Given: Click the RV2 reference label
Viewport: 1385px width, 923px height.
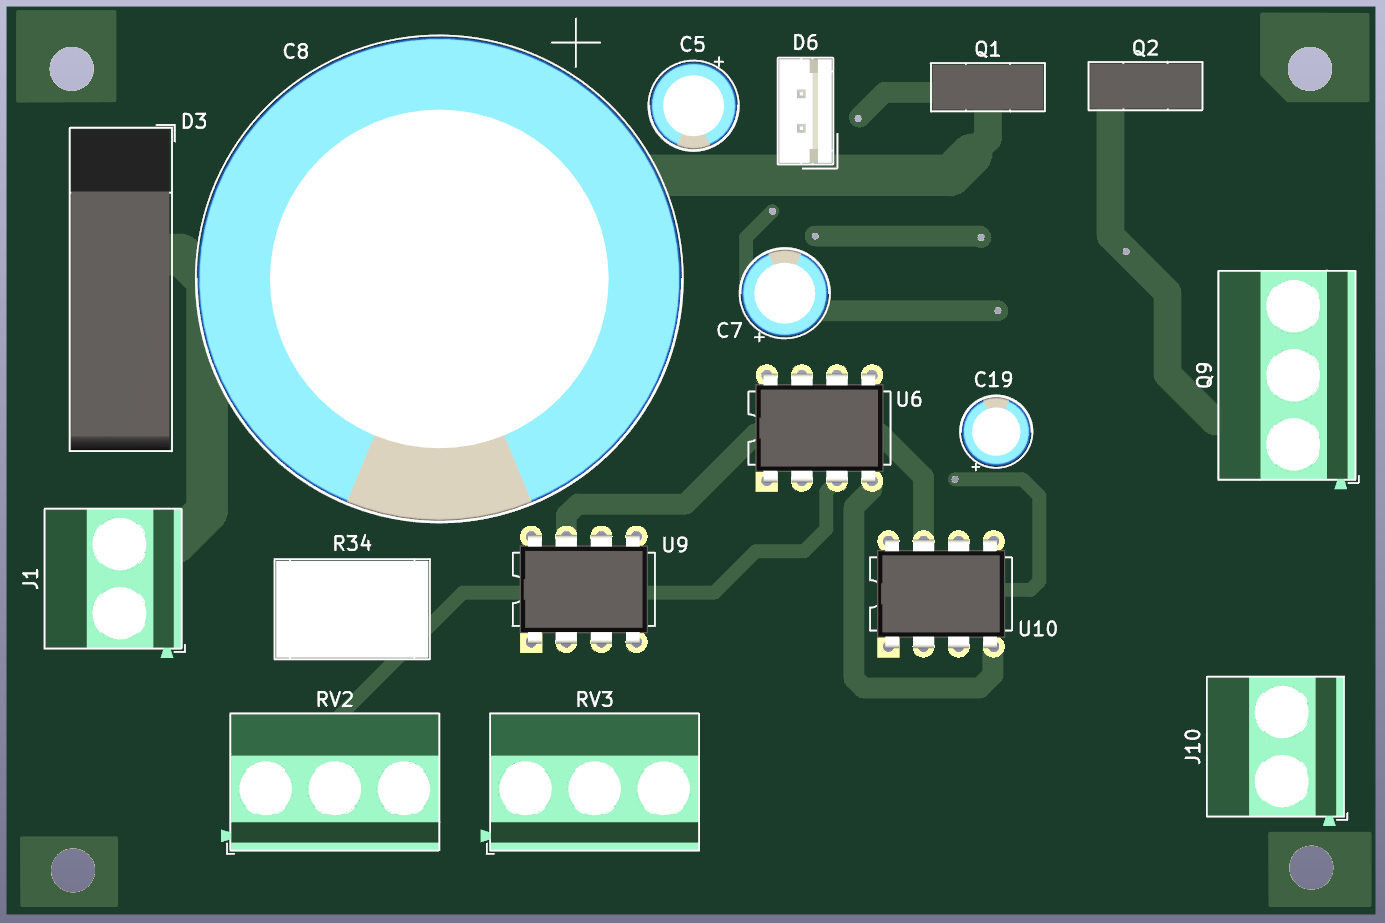Looking at the screenshot, I should 335,699.
